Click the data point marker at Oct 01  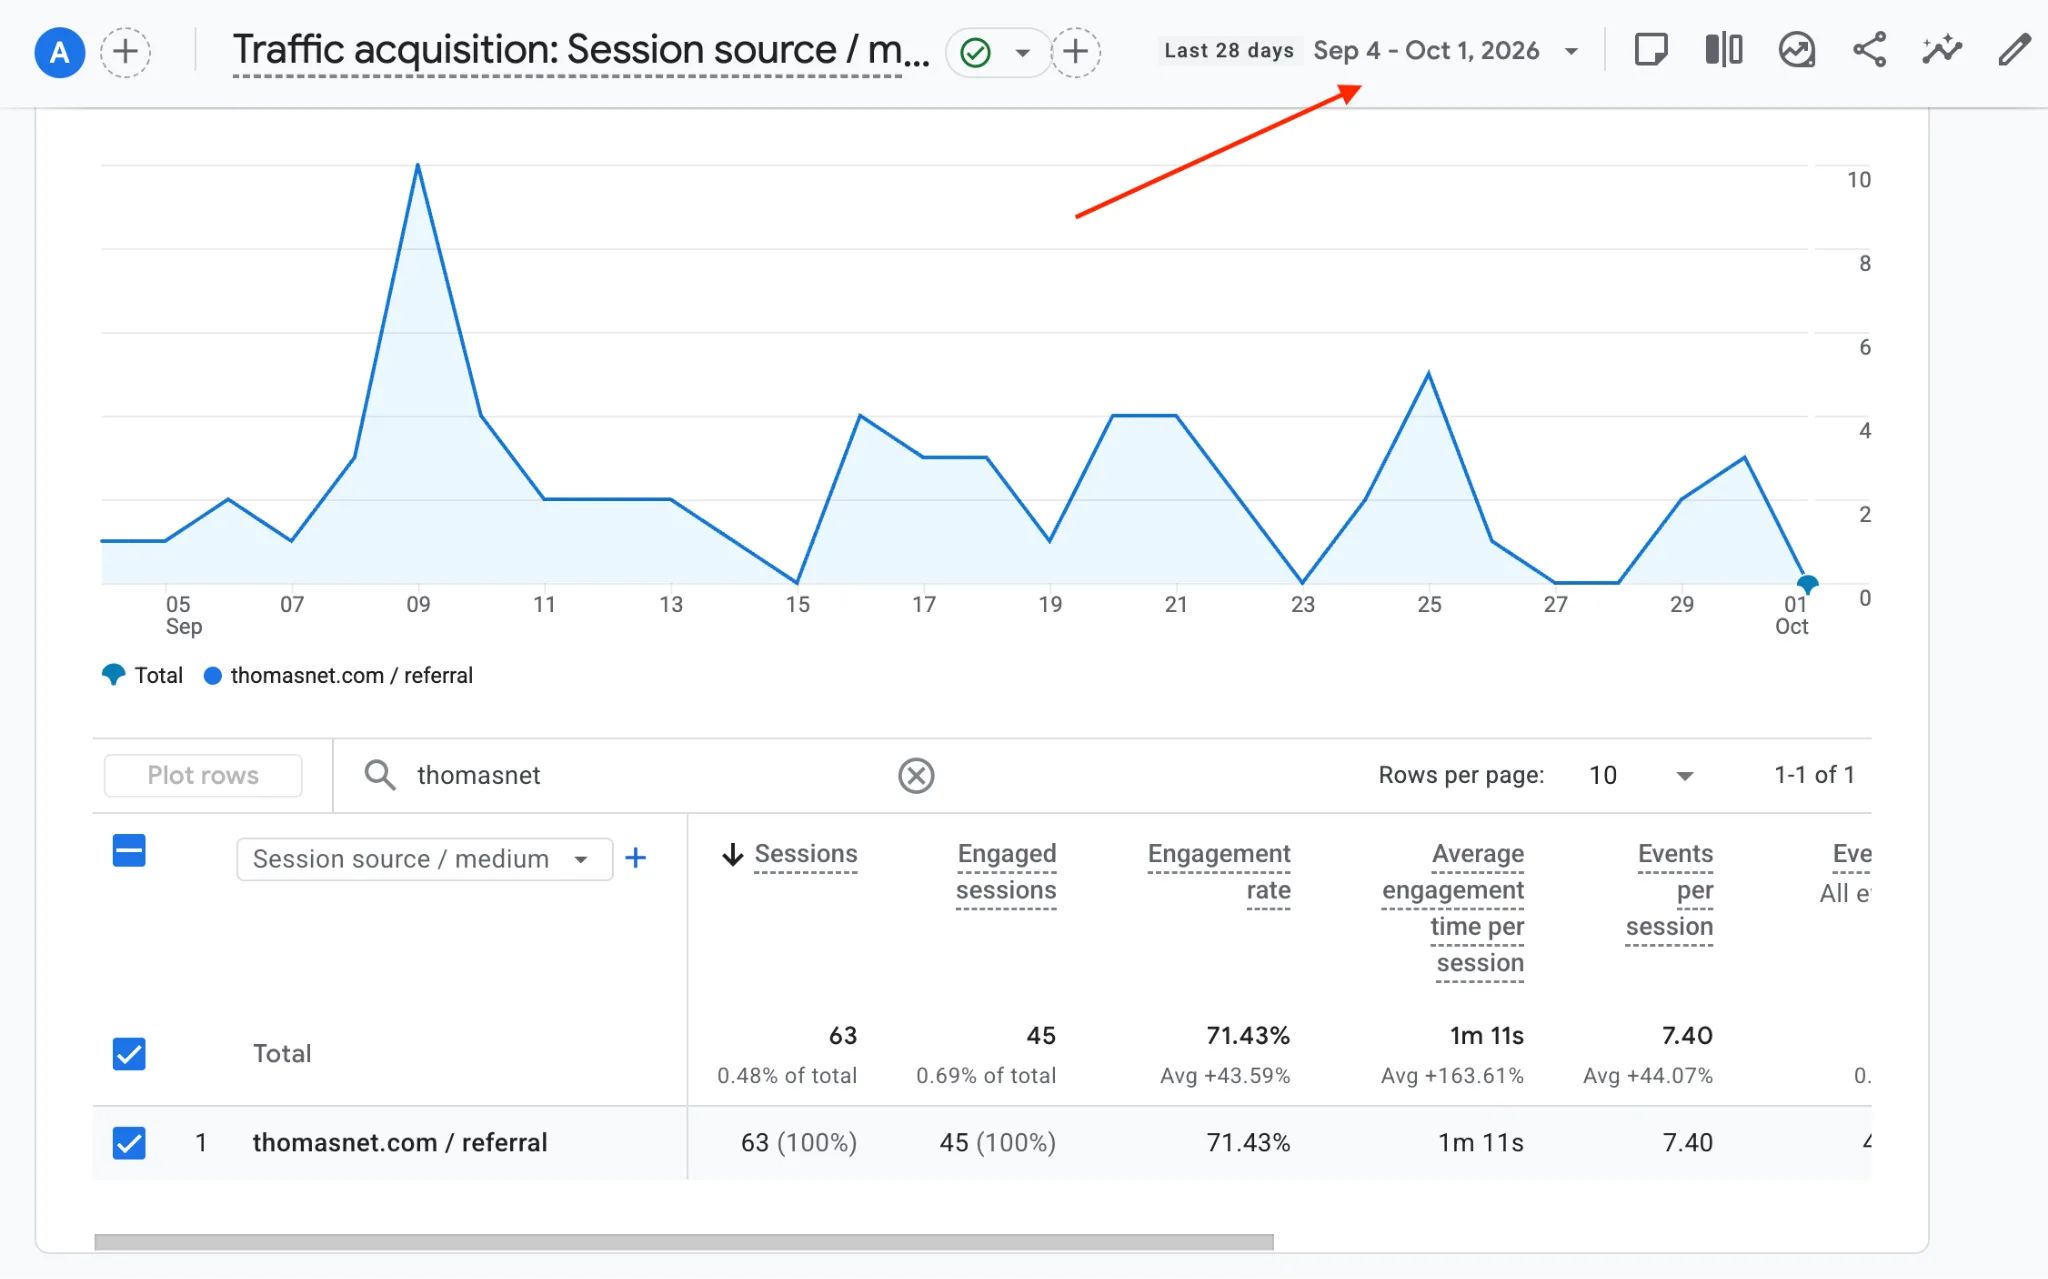coord(1806,583)
